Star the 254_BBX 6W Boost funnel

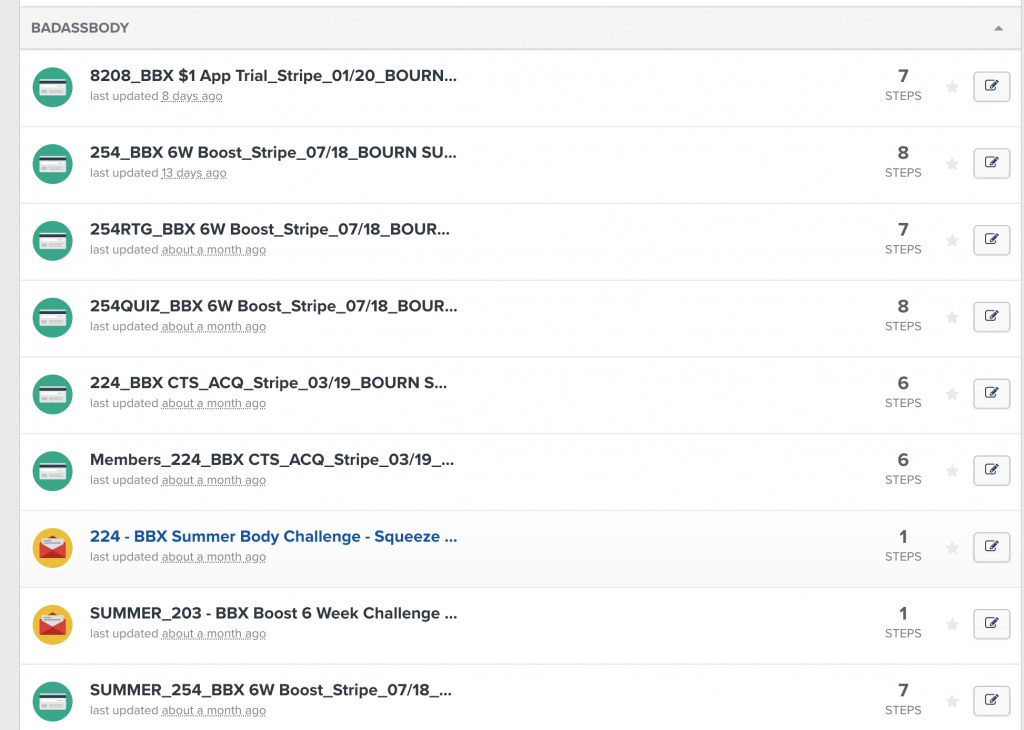(952, 163)
